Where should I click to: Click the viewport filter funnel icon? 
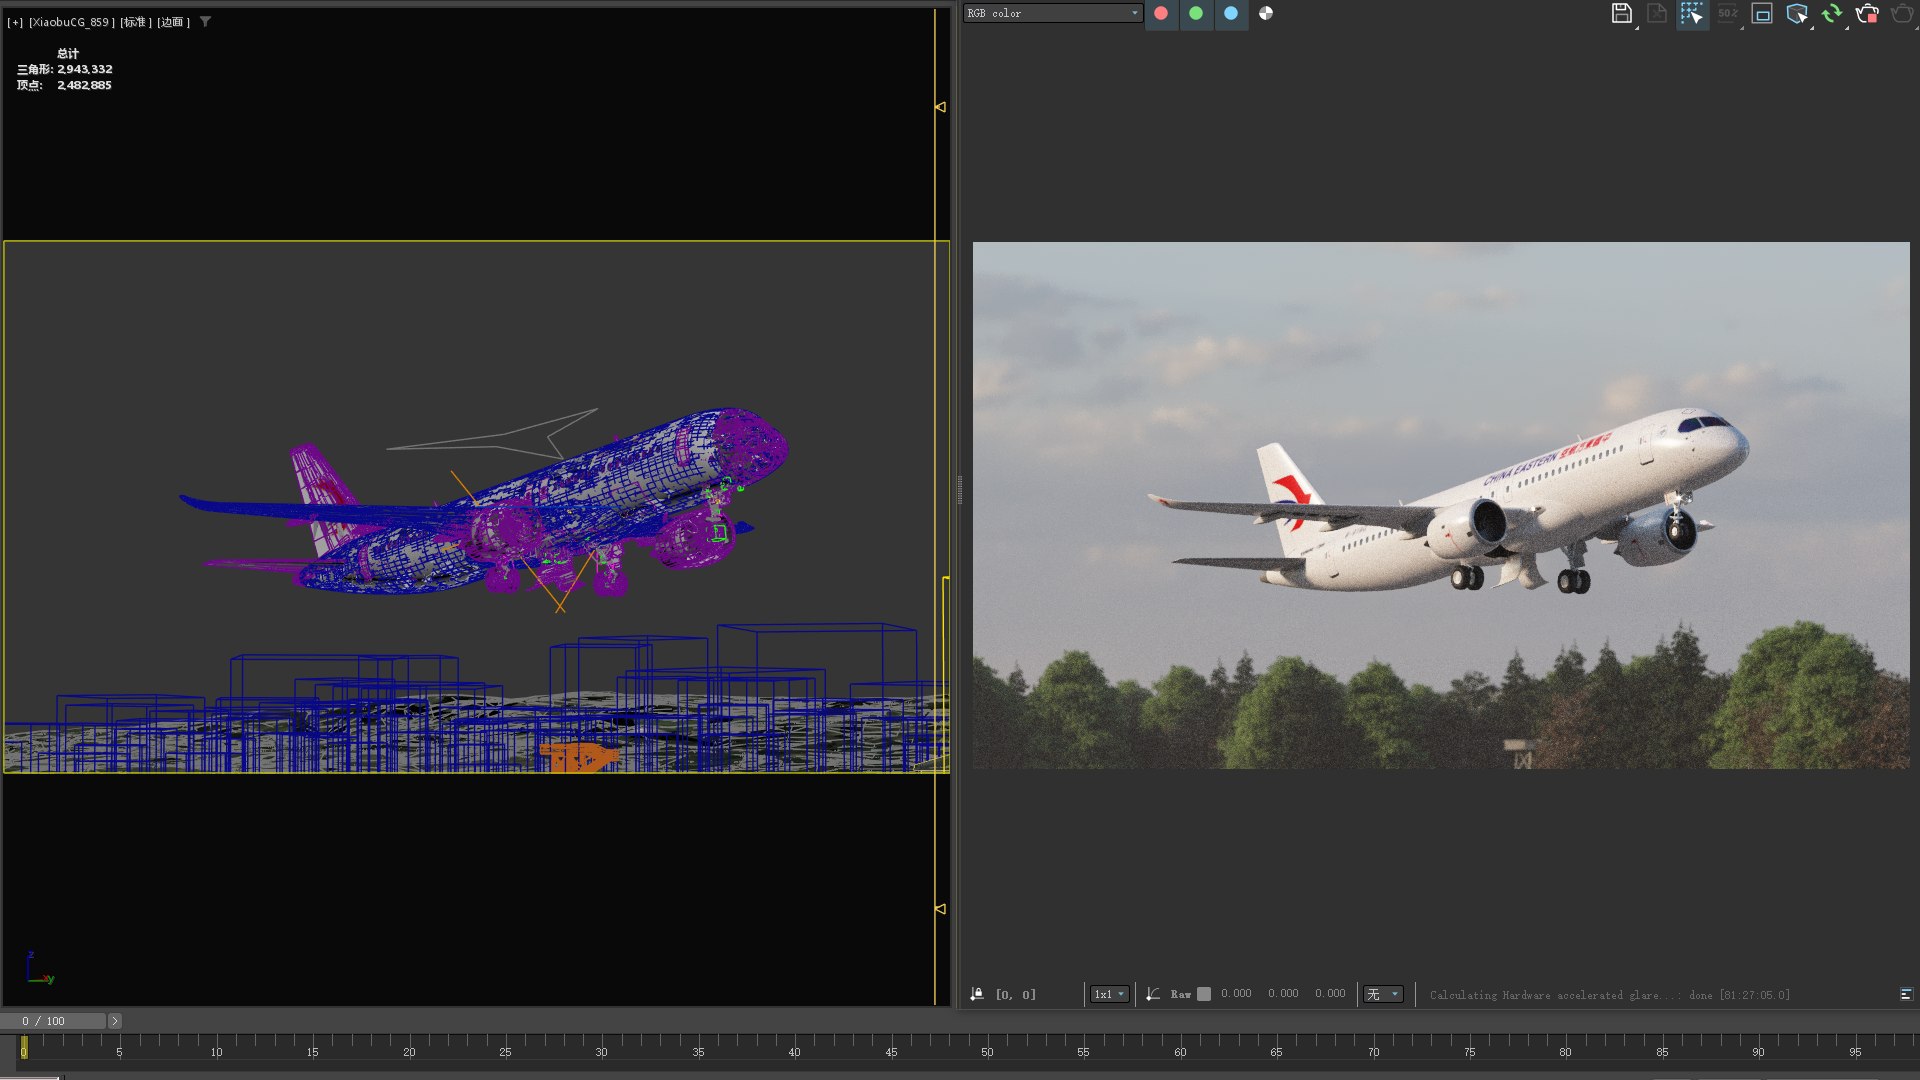[205, 21]
